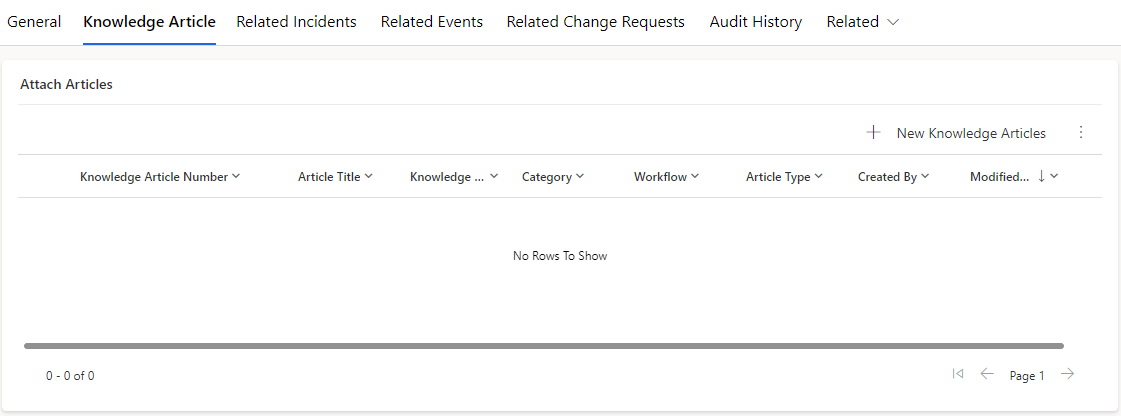This screenshot has height=416, width=1121.
Task: Expand the Related tab chevron
Action: point(893,22)
